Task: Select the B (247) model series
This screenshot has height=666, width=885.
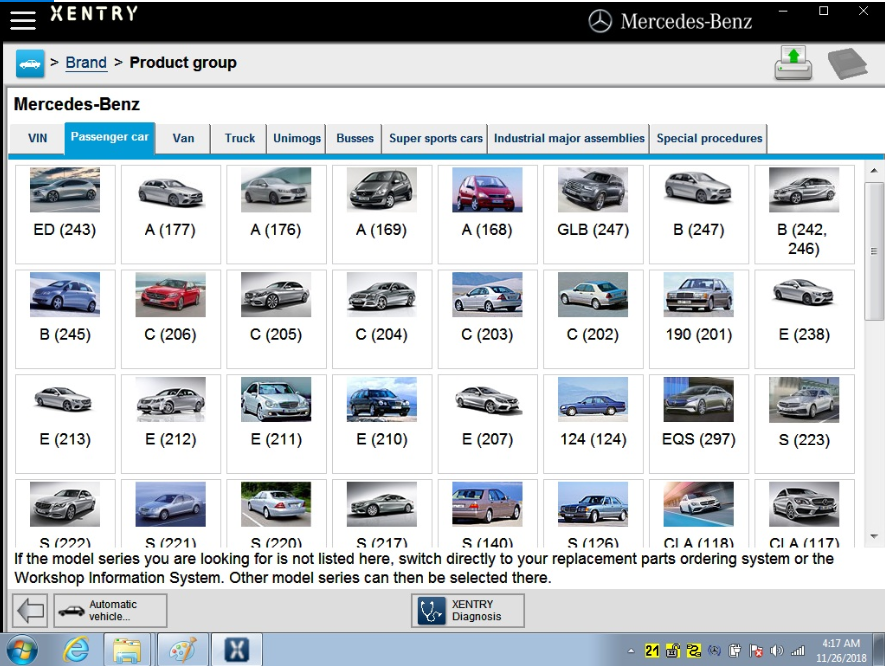Action: point(698,214)
